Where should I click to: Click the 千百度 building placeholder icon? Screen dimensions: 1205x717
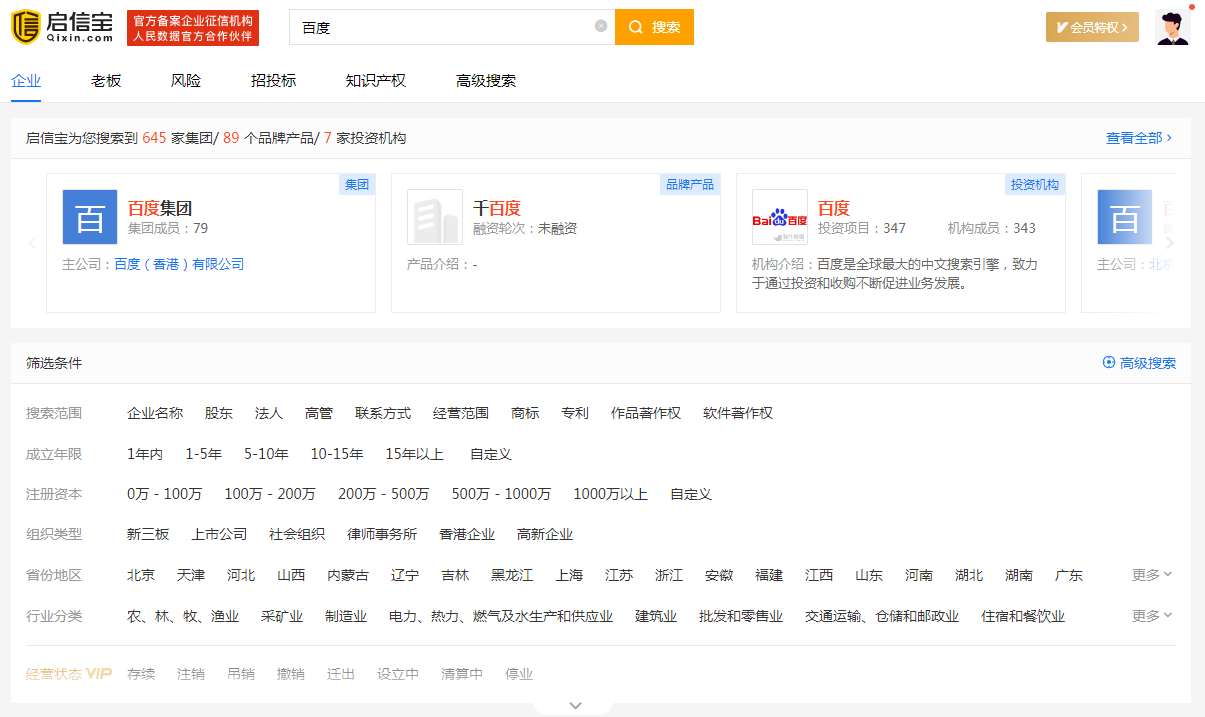pos(435,217)
